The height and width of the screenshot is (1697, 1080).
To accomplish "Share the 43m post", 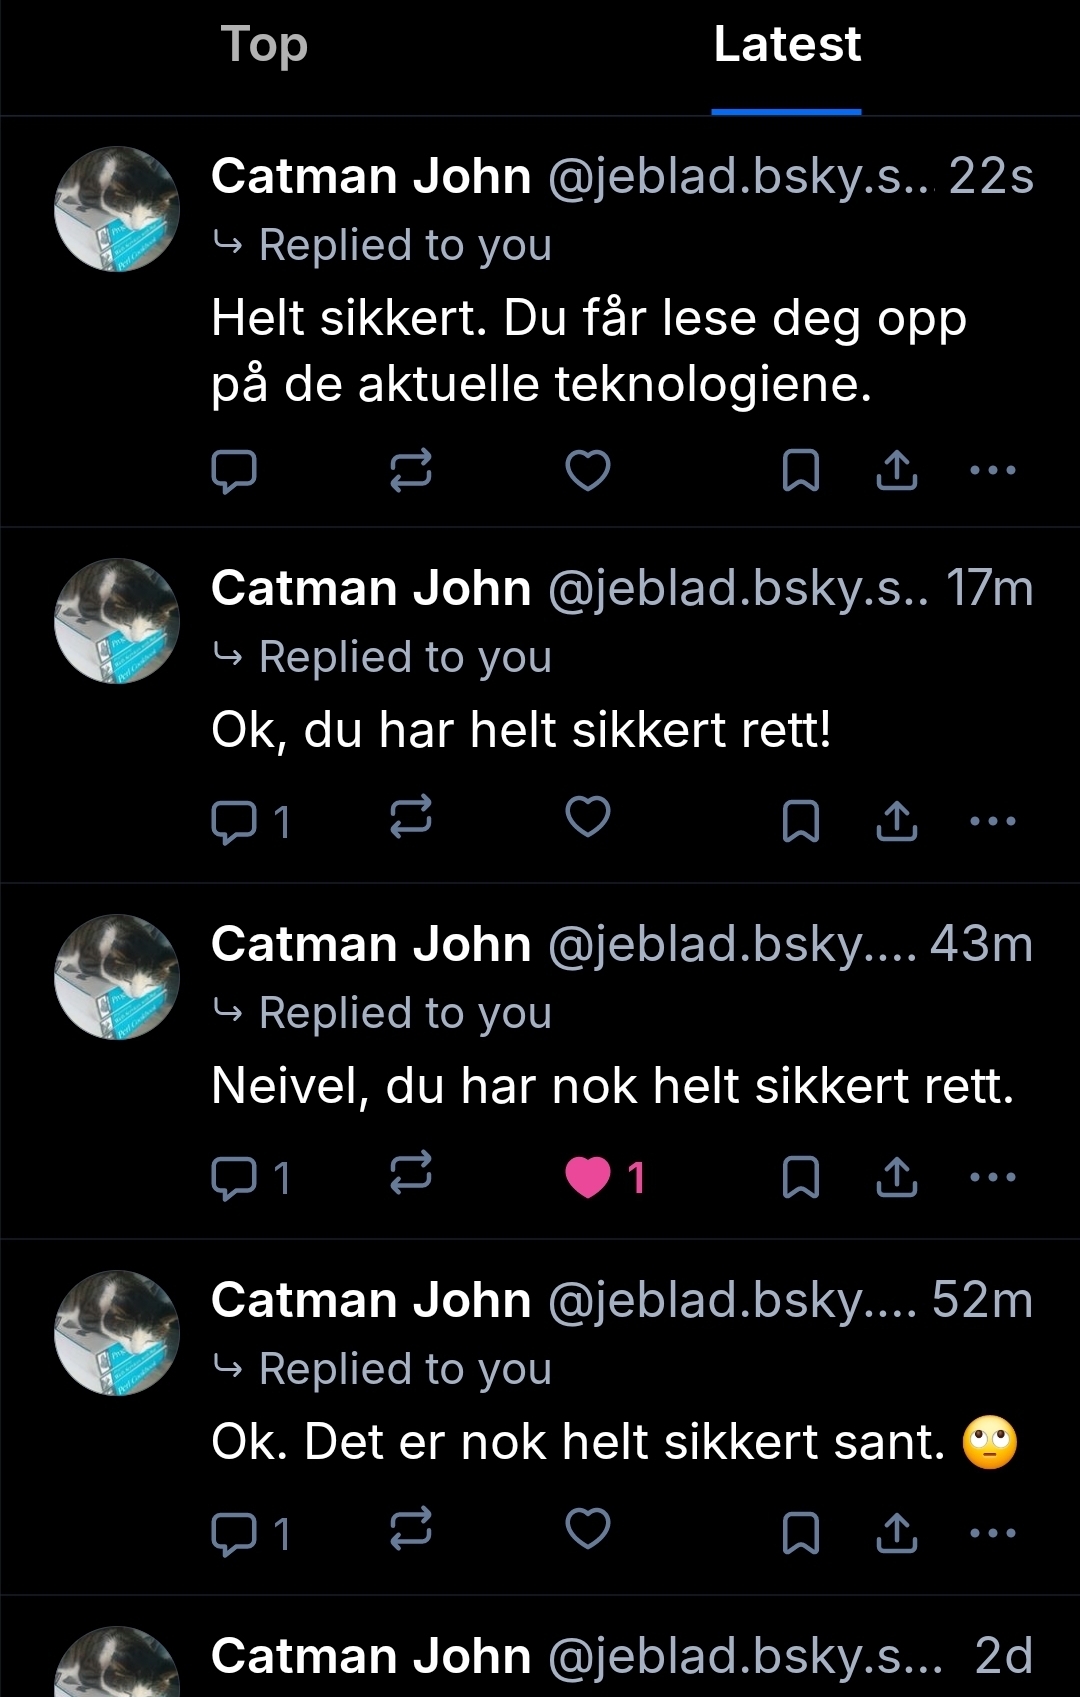I will [897, 1177].
